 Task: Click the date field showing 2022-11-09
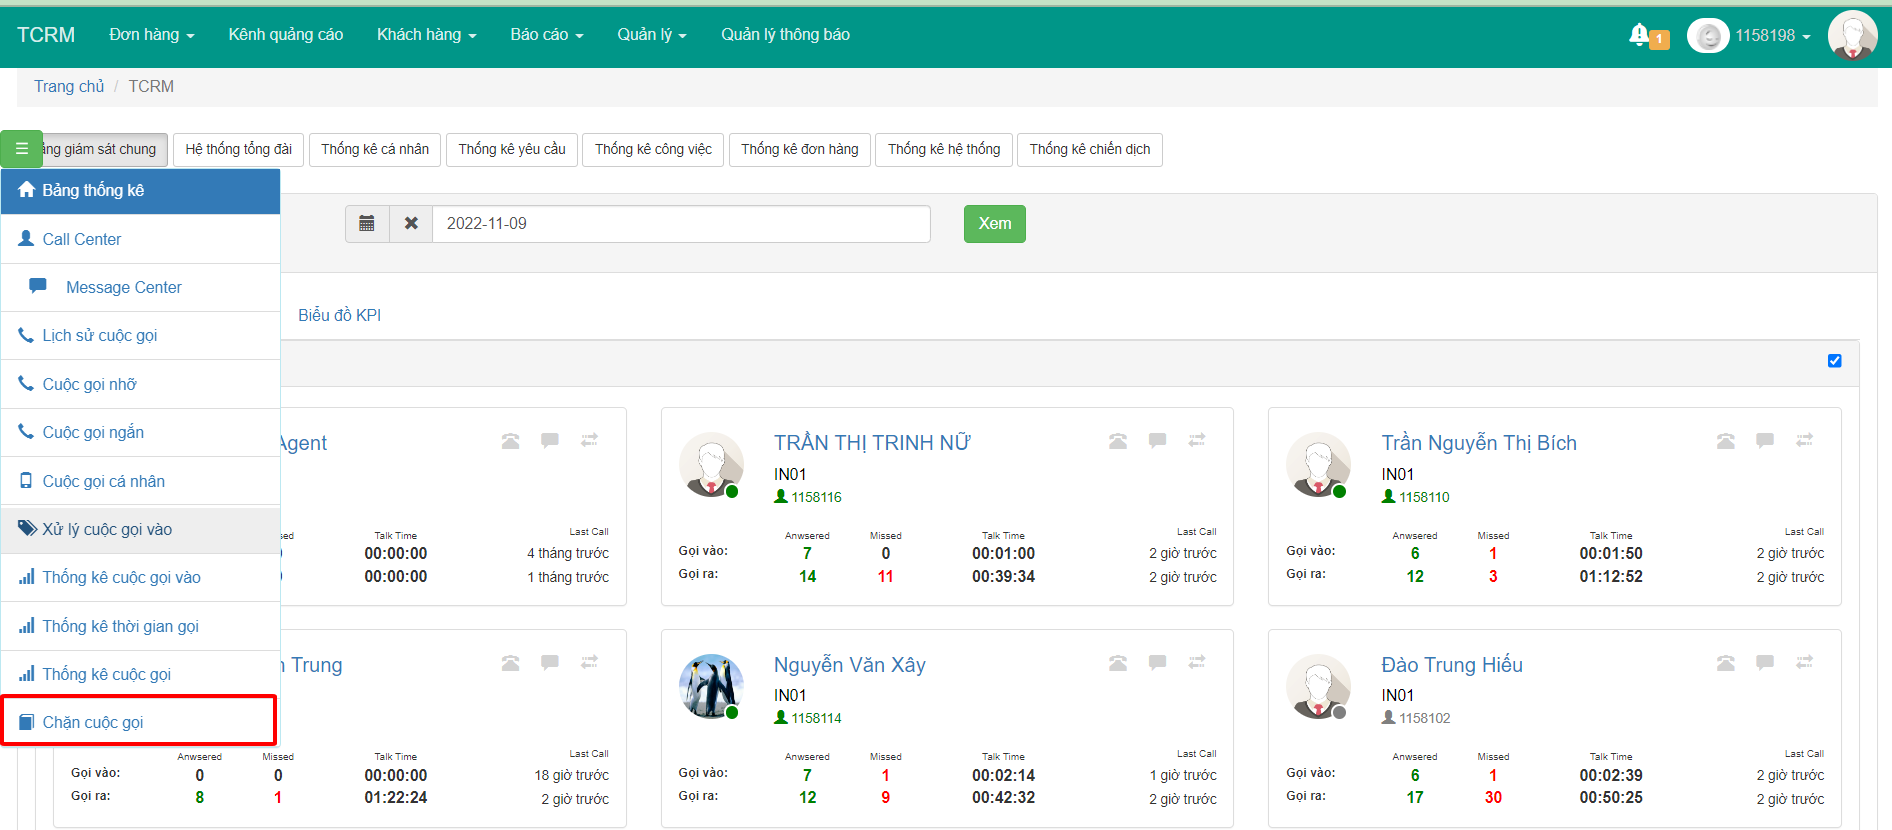click(681, 224)
